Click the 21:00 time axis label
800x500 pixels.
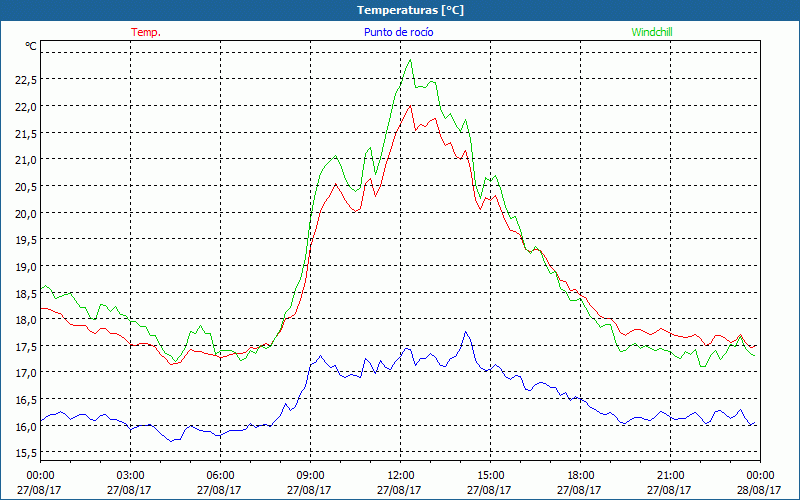click(x=670, y=476)
